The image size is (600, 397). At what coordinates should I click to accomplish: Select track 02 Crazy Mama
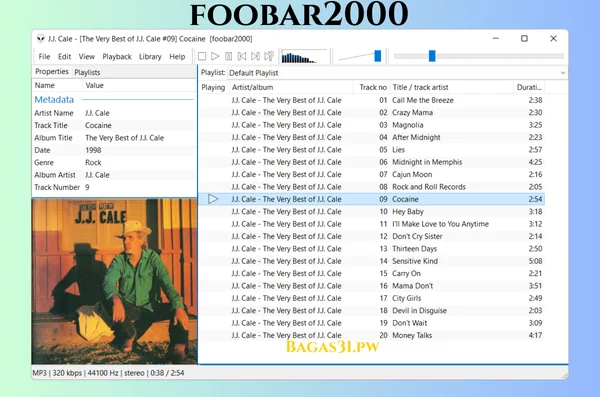[372, 113]
